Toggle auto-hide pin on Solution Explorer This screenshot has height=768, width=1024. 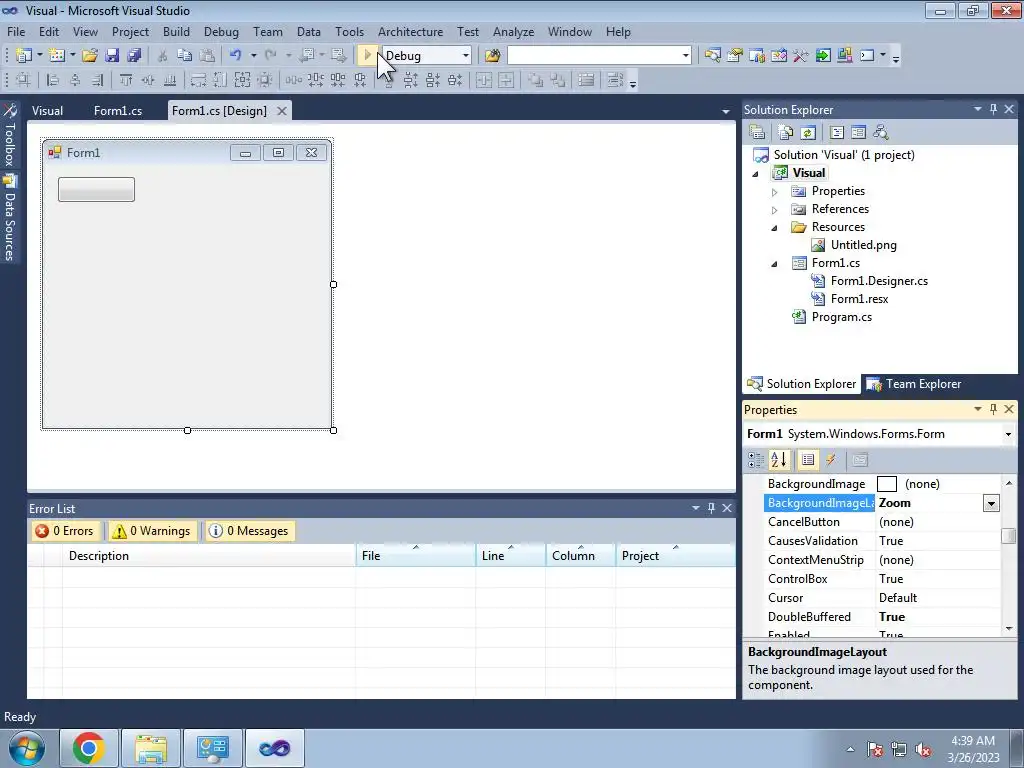[x=993, y=109]
